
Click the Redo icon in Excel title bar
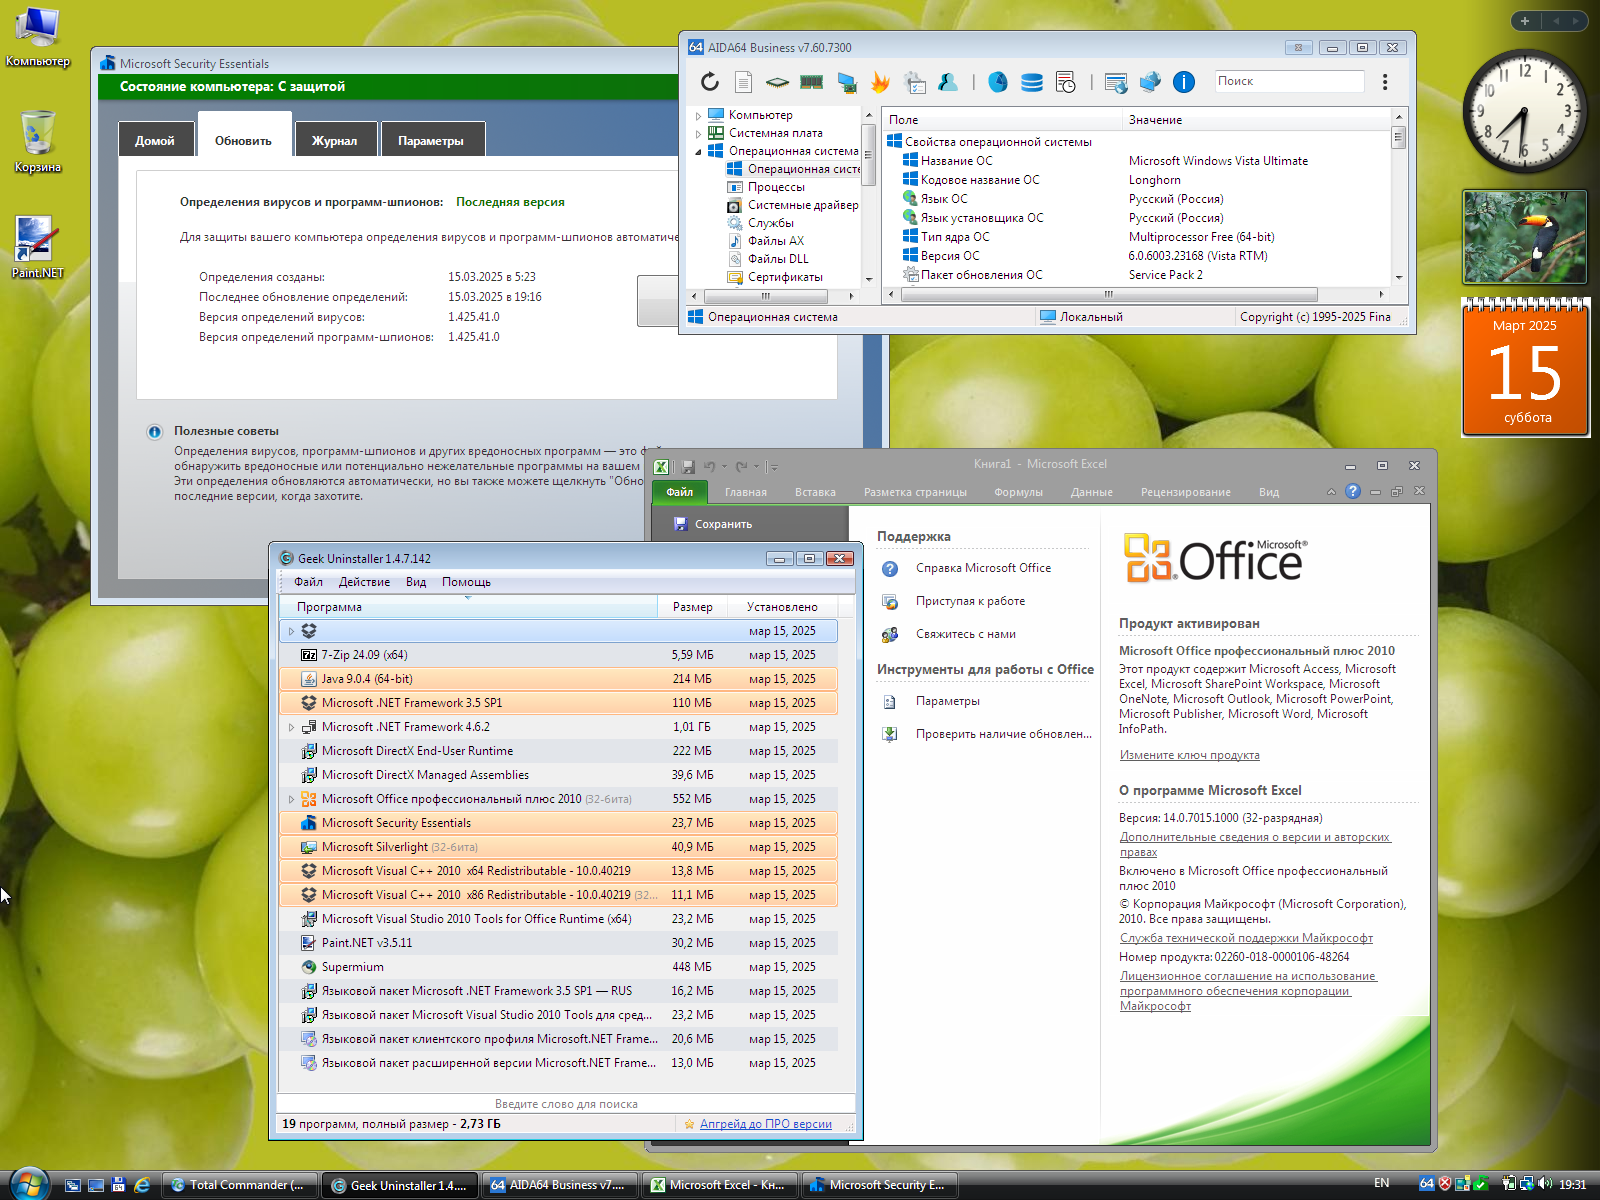click(x=741, y=466)
